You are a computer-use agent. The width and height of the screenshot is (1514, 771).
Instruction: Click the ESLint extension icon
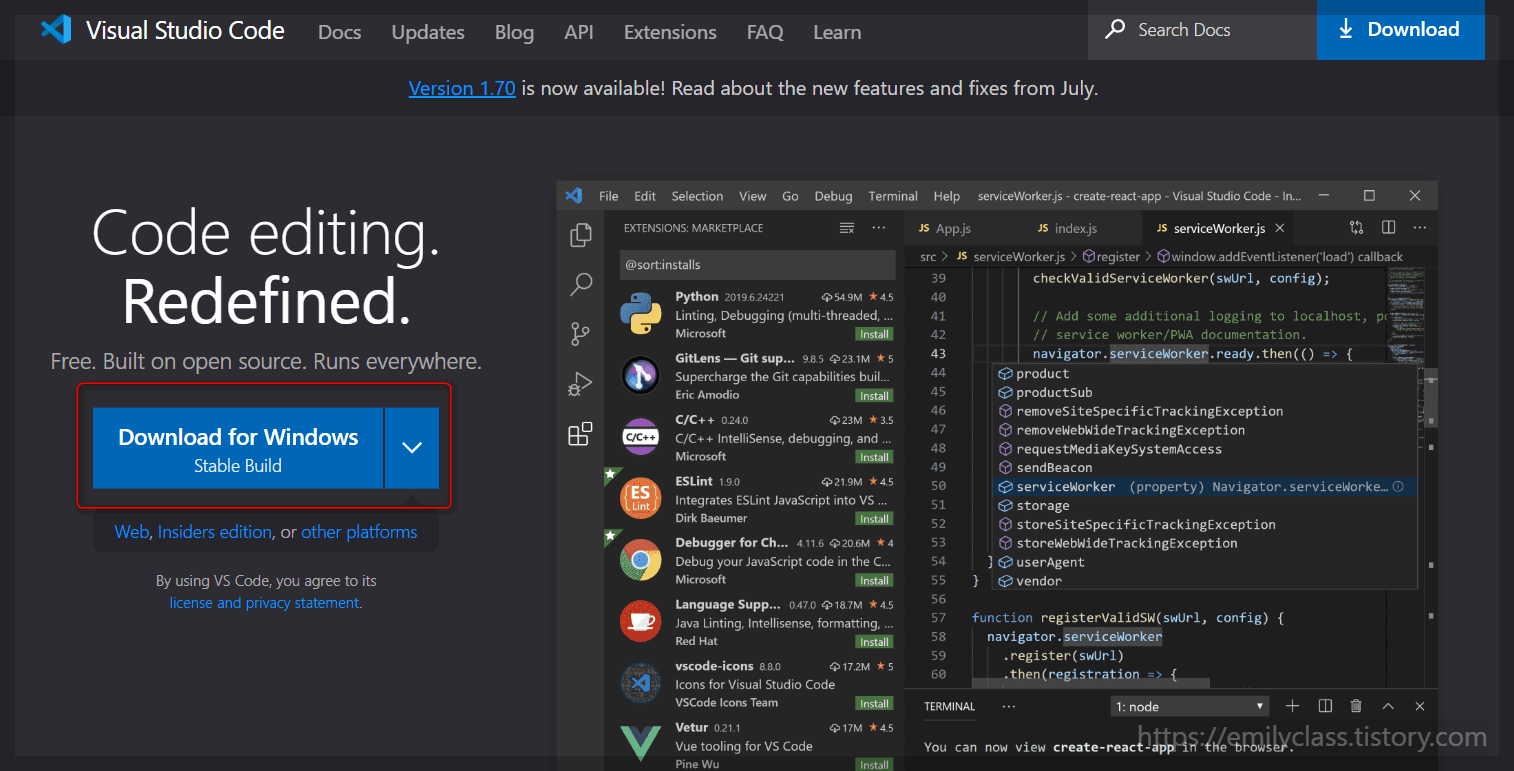[x=640, y=499]
